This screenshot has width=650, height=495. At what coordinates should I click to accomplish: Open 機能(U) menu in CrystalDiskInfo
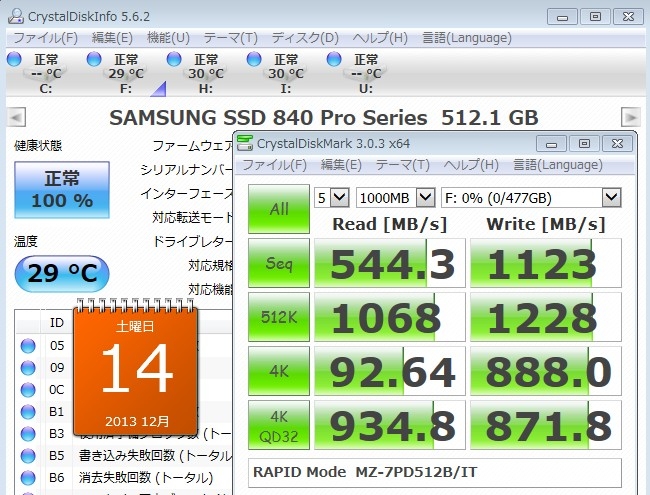click(168, 38)
